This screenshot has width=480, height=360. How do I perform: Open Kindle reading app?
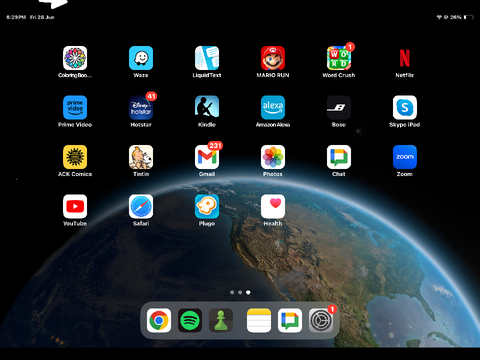click(x=207, y=107)
